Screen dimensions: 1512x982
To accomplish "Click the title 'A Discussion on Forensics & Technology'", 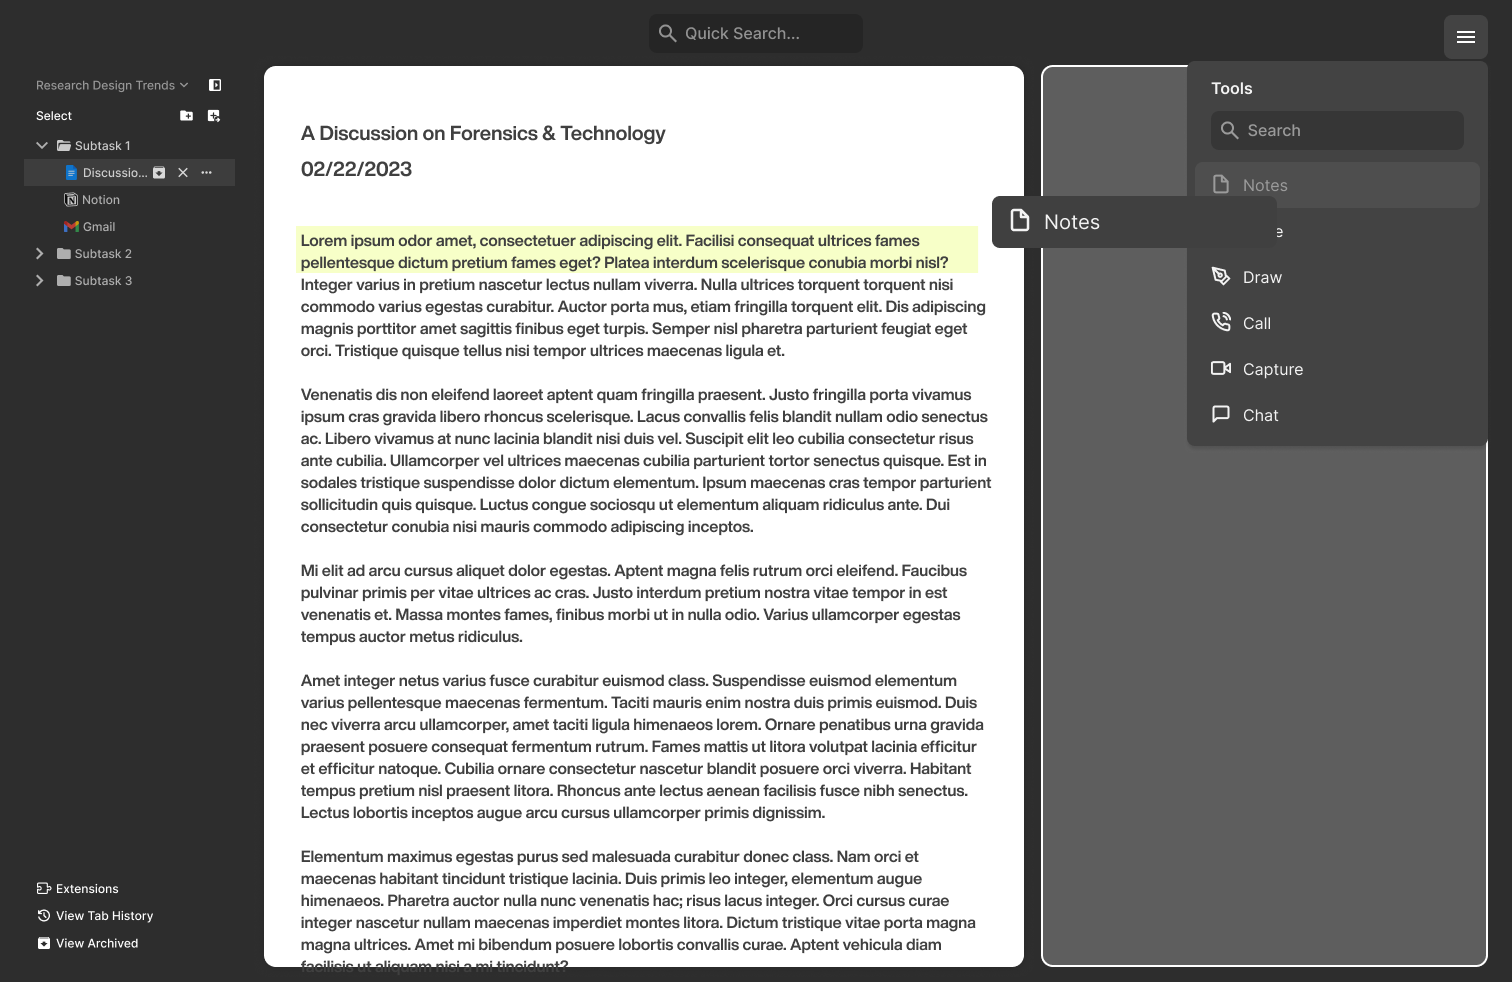I will (483, 133).
